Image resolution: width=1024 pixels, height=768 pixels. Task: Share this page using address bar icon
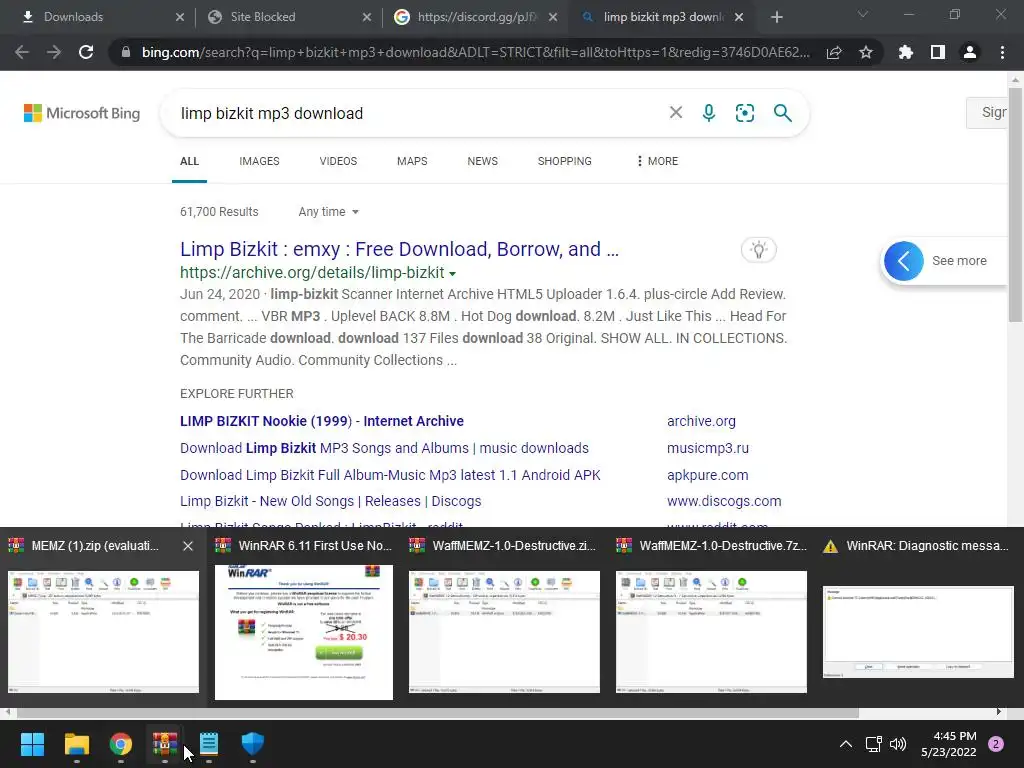pyautogui.click(x=834, y=52)
